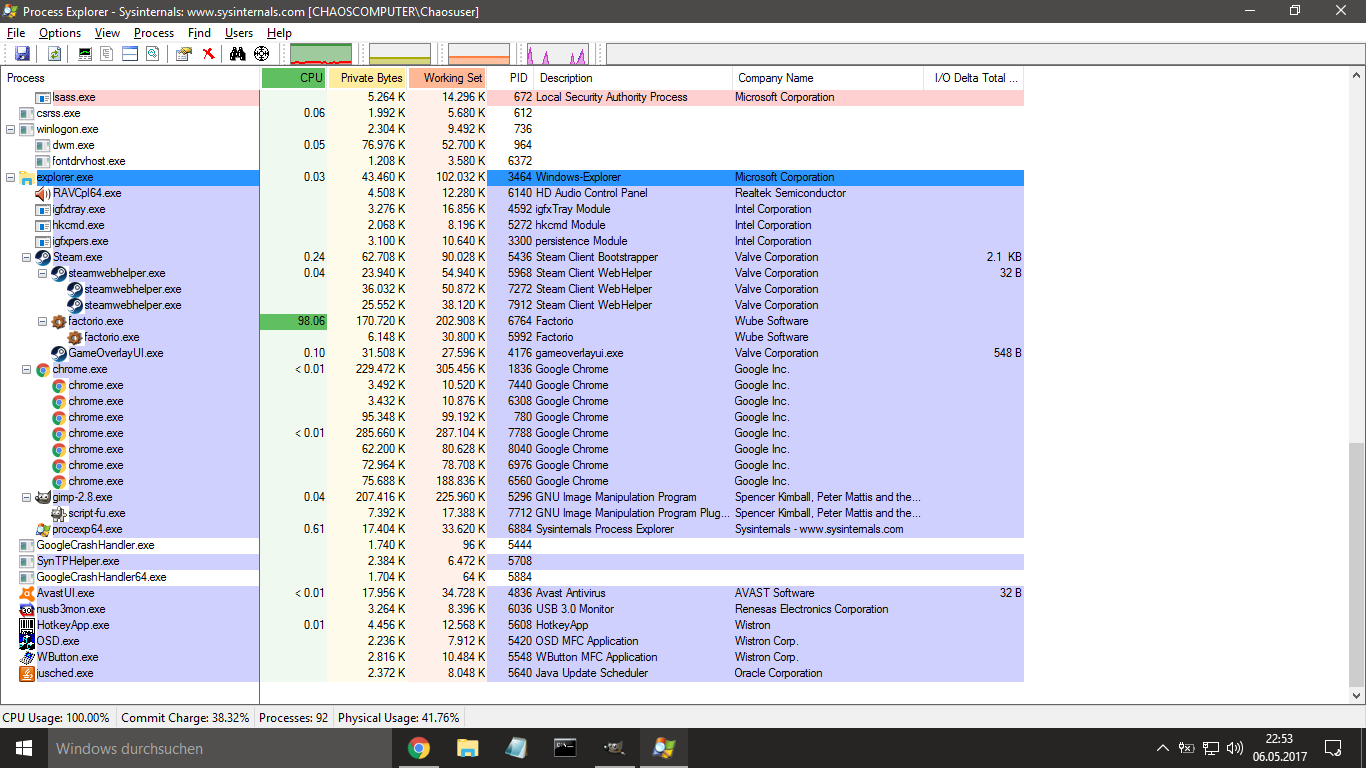1366x768 pixels.
Task: Sort by the Private Bytes column header
Action: pyautogui.click(x=368, y=78)
